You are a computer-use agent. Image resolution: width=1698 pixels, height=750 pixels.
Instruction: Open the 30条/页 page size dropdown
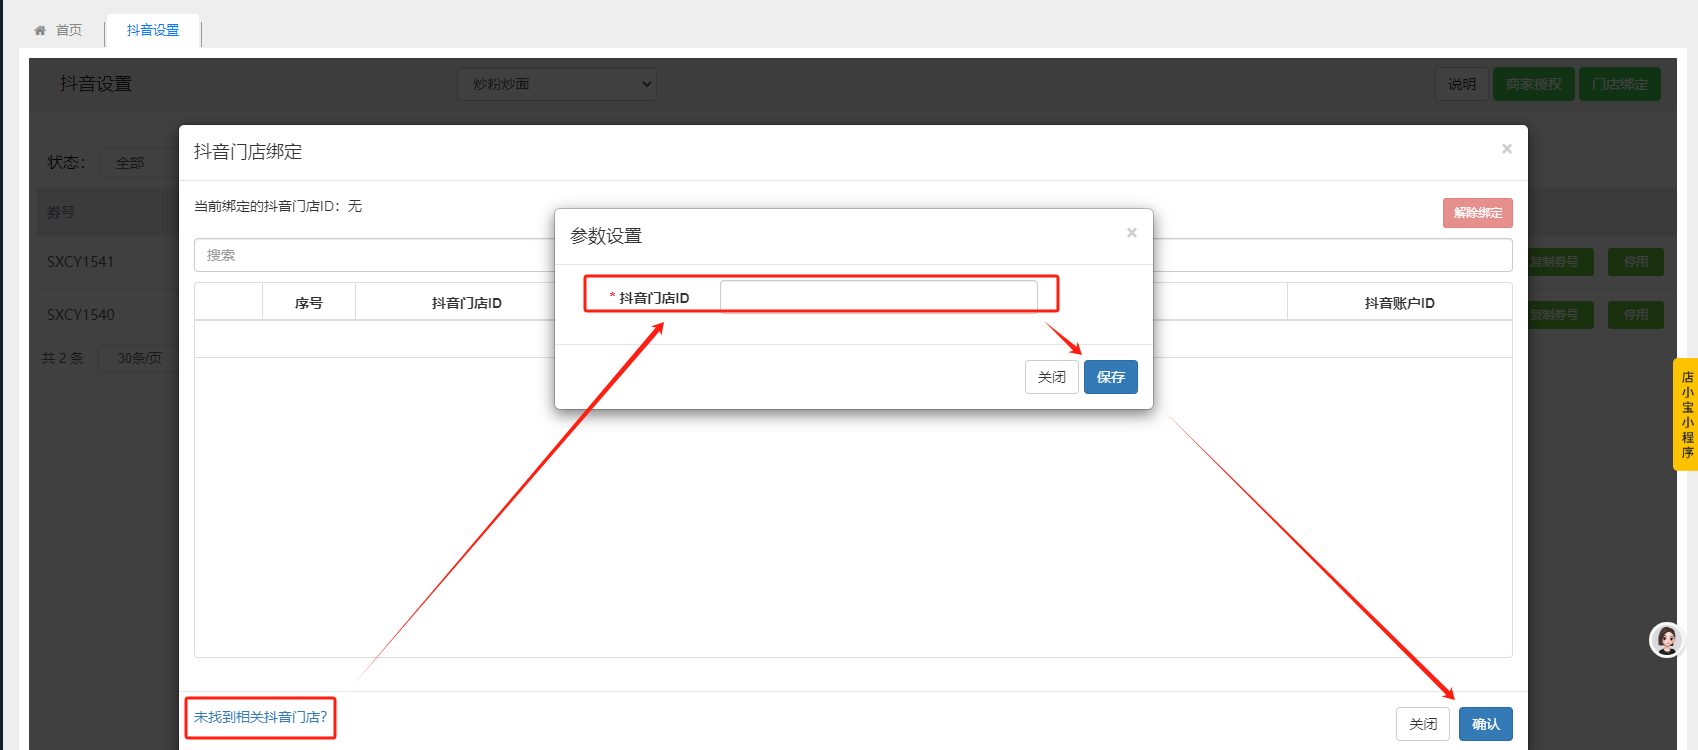click(139, 358)
